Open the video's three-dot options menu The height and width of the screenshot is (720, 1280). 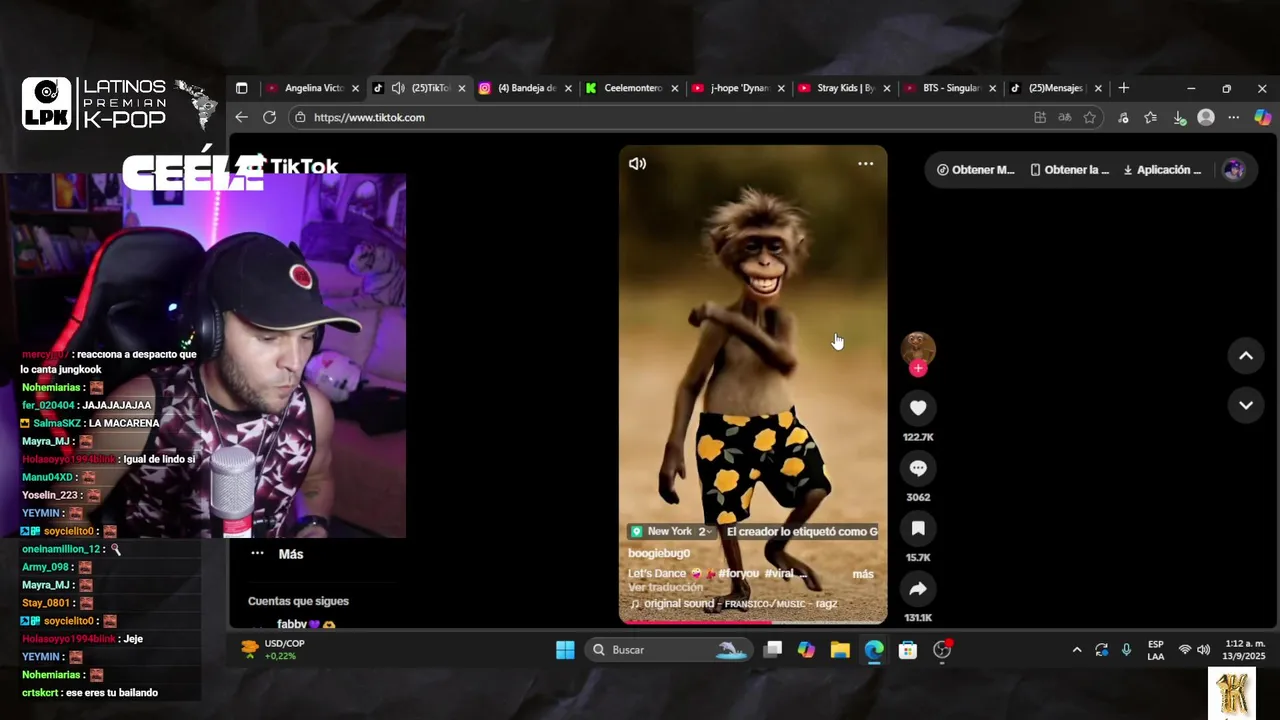pyautogui.click(x=866, y=164)
